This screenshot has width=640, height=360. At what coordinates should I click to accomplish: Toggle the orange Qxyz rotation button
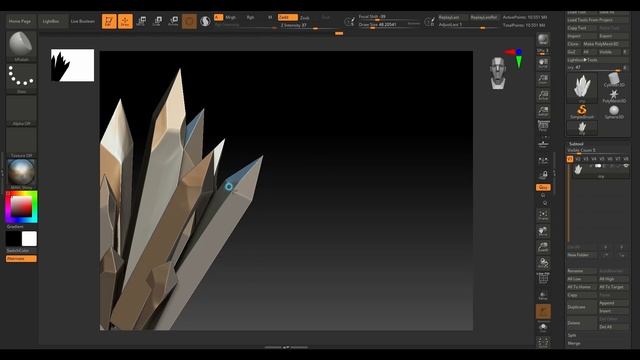coord(543,187)
